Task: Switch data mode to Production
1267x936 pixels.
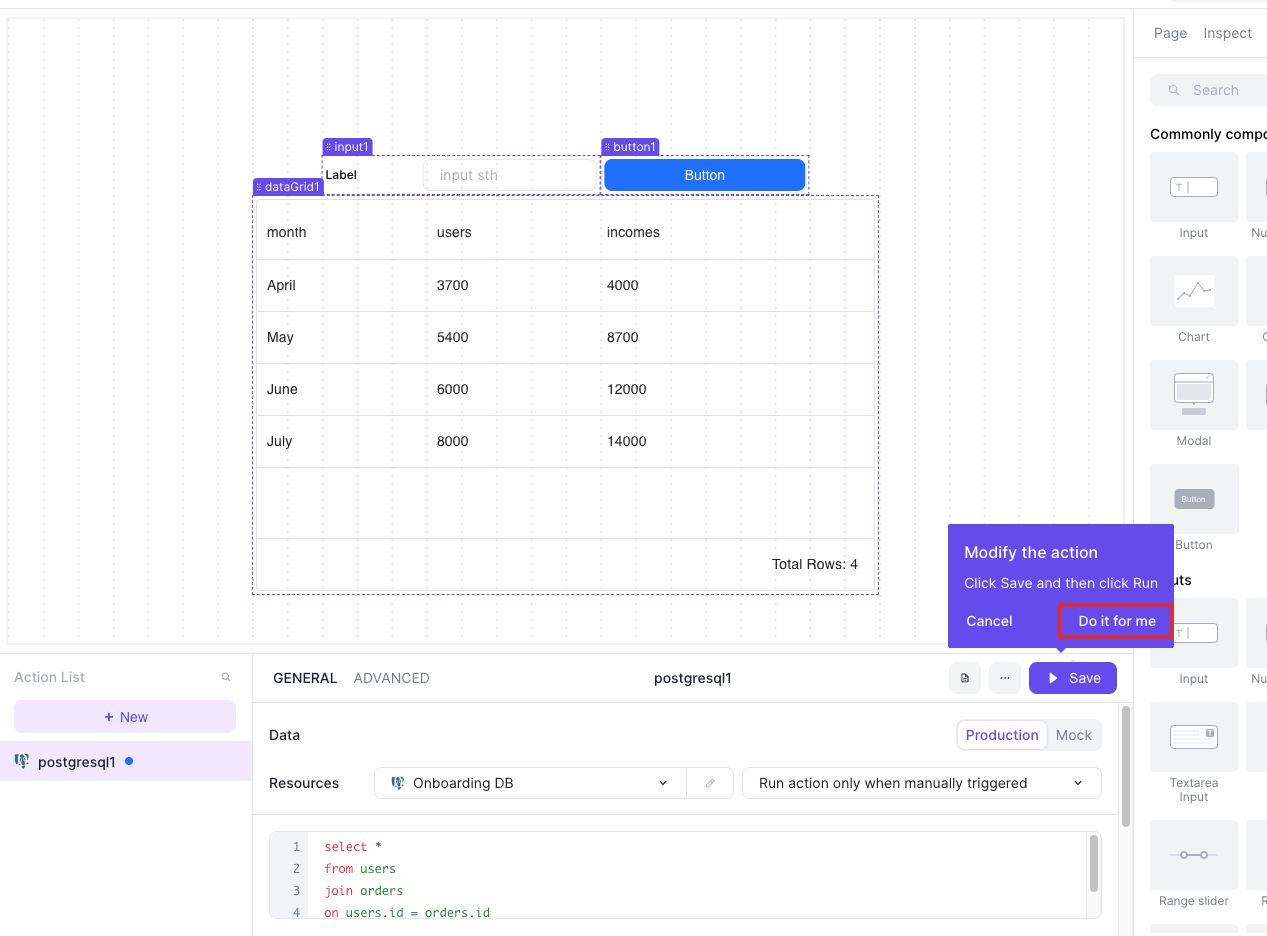Action: [x=1002, y=735]
